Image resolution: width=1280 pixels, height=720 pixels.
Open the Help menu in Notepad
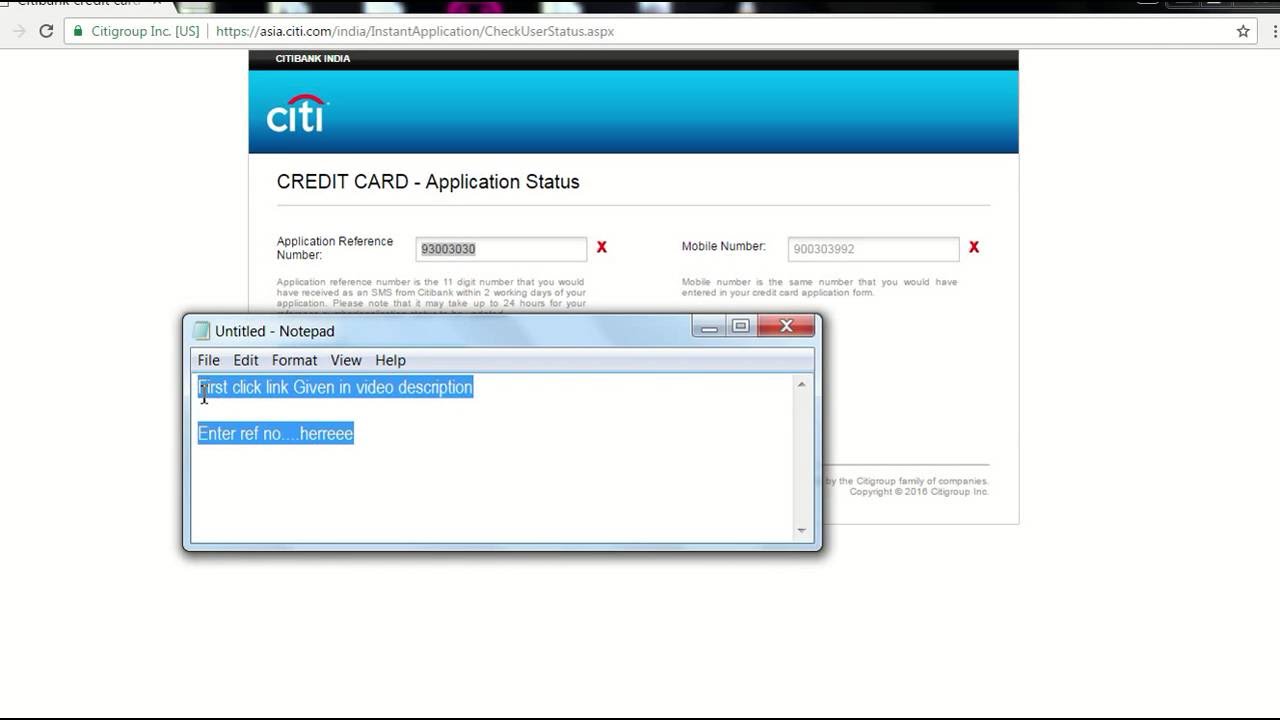pyautogui.click(x=390, y=360)
